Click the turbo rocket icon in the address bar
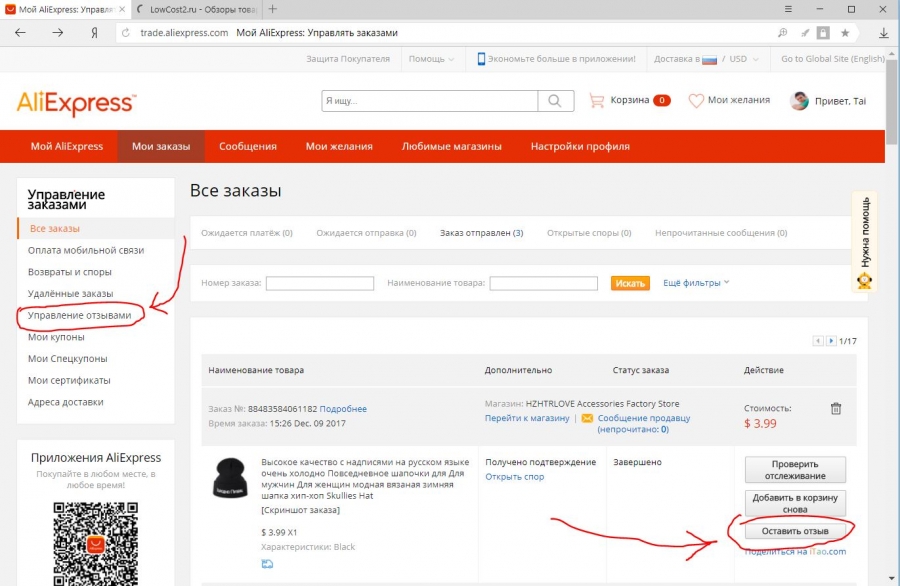900x586 pixels. pyautogui.click(x=805, y=33)
